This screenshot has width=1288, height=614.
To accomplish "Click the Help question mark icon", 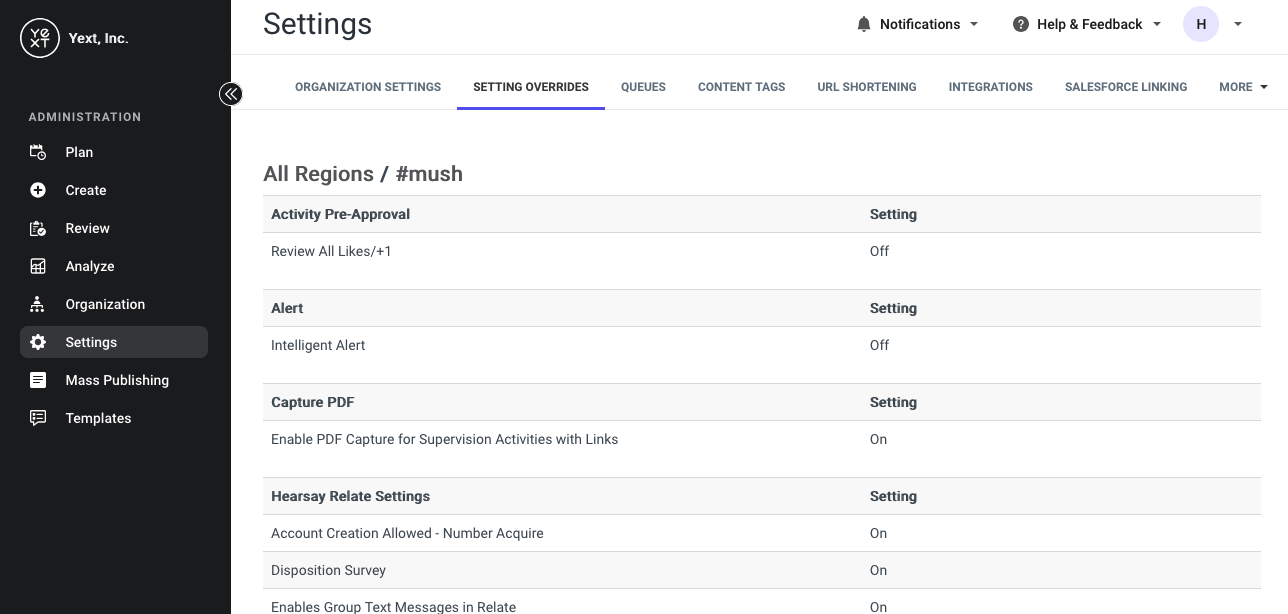I will point(1021,24).
